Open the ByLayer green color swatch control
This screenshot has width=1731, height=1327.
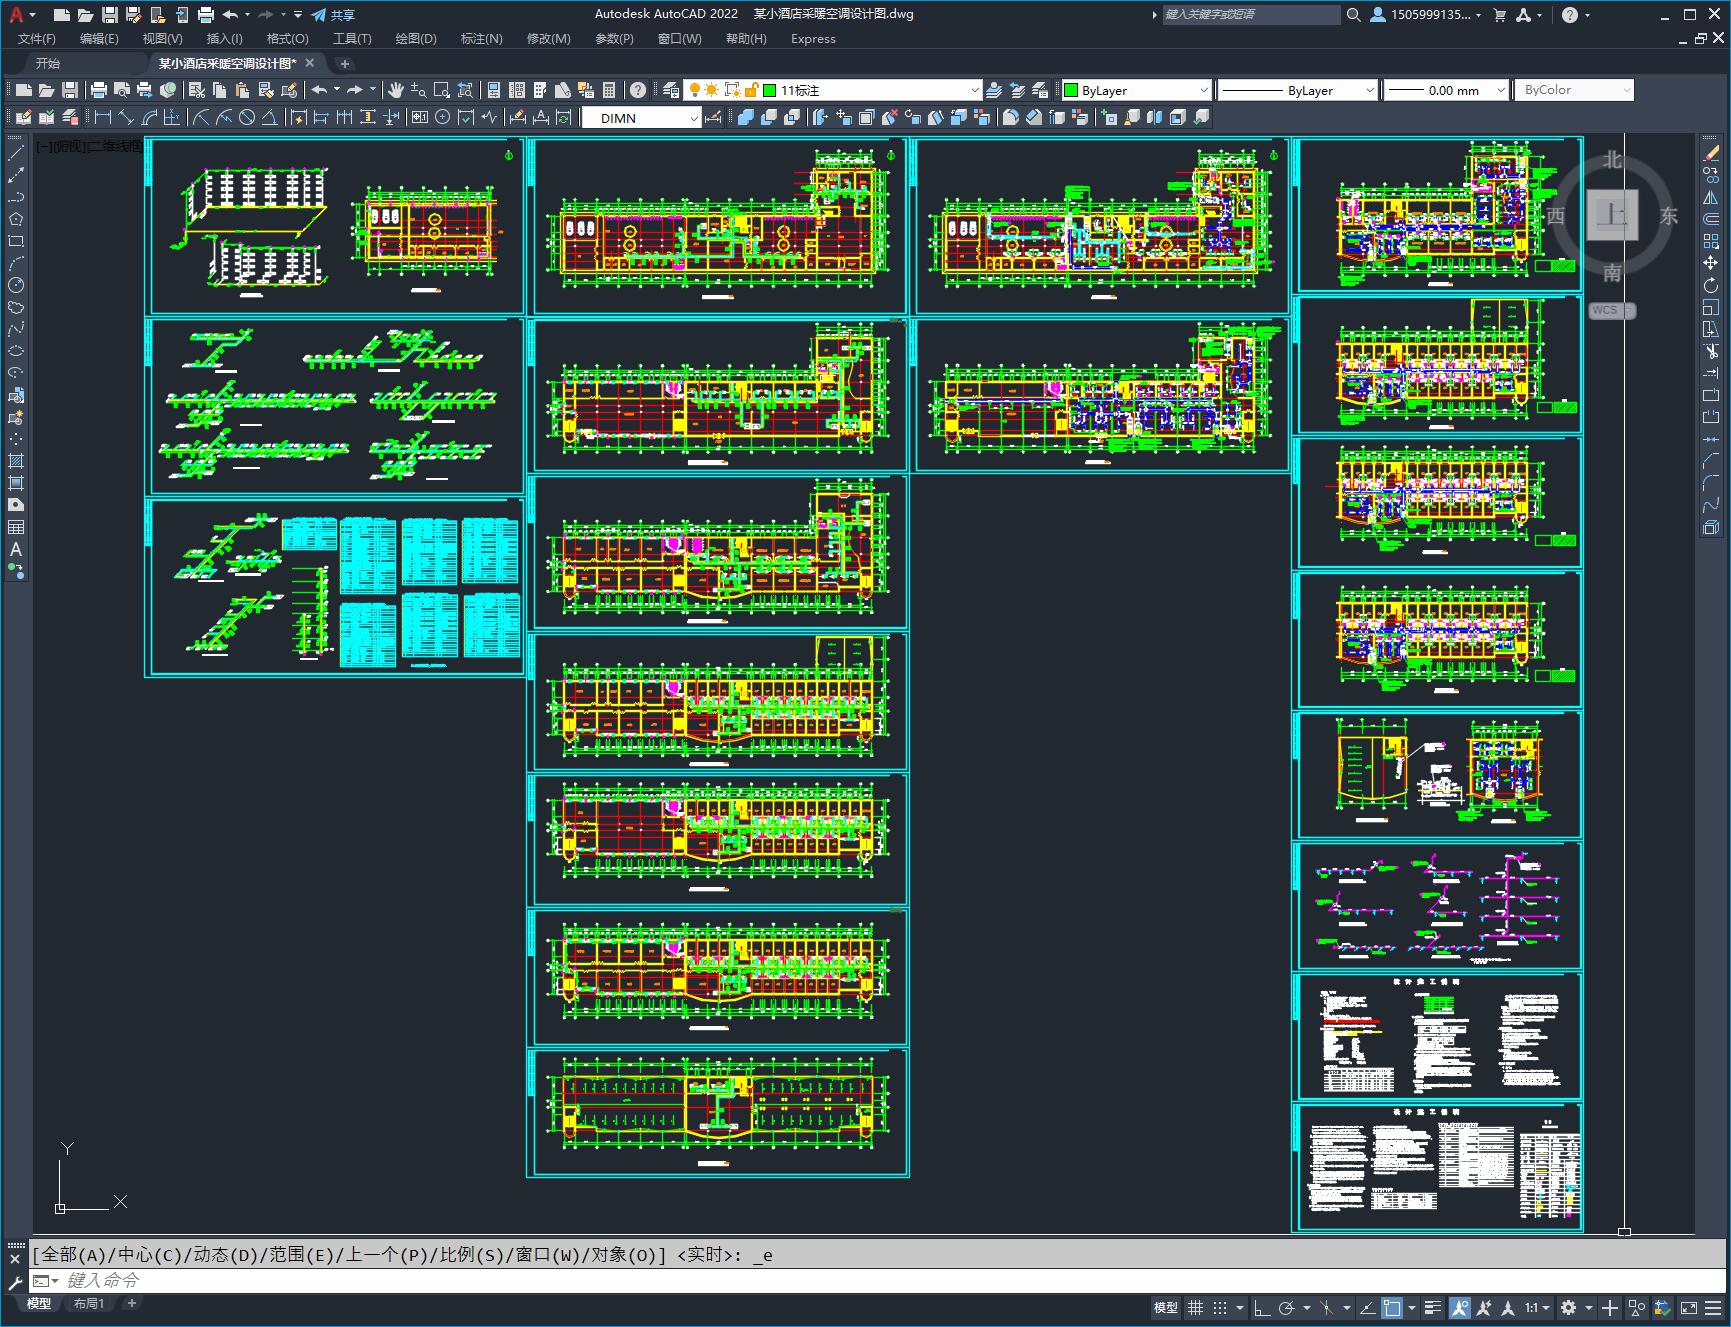coord(1136,90)
